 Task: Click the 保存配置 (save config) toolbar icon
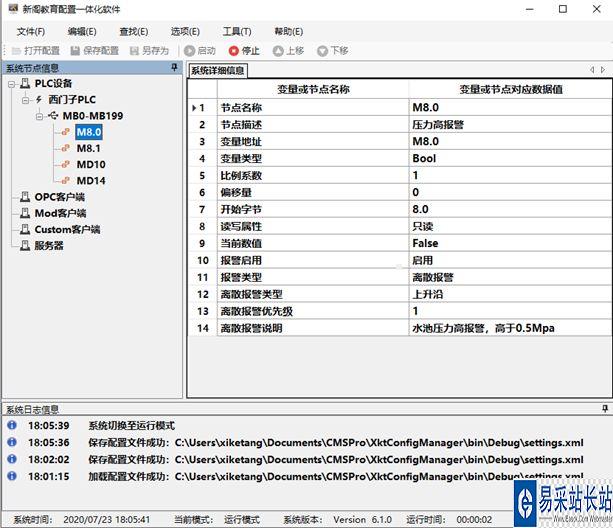74,50
